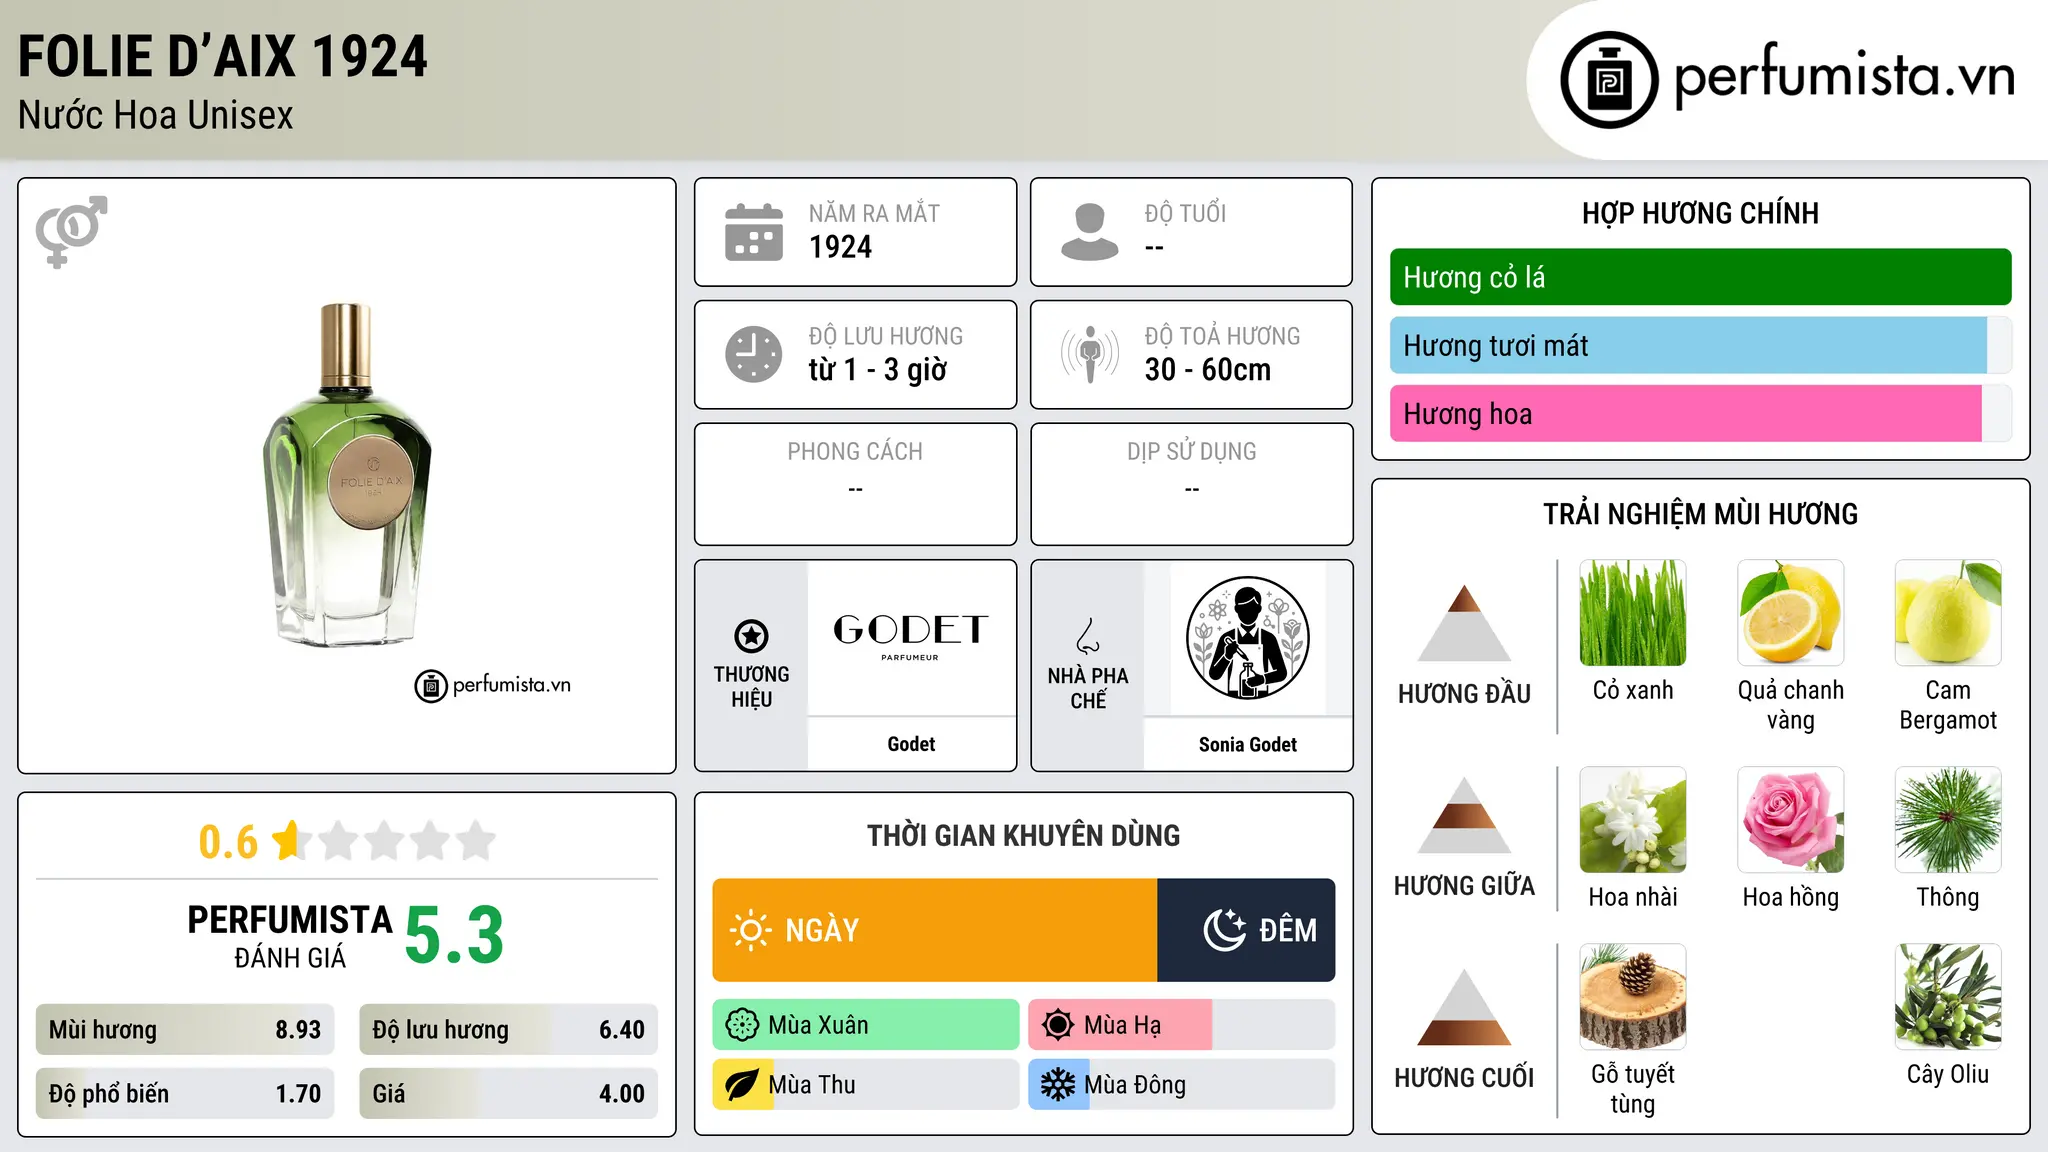The width and height of the screenshot is (2048, 1152).
Task: Click the Hương cỏ lá green accord bar
Action: 1700,277
